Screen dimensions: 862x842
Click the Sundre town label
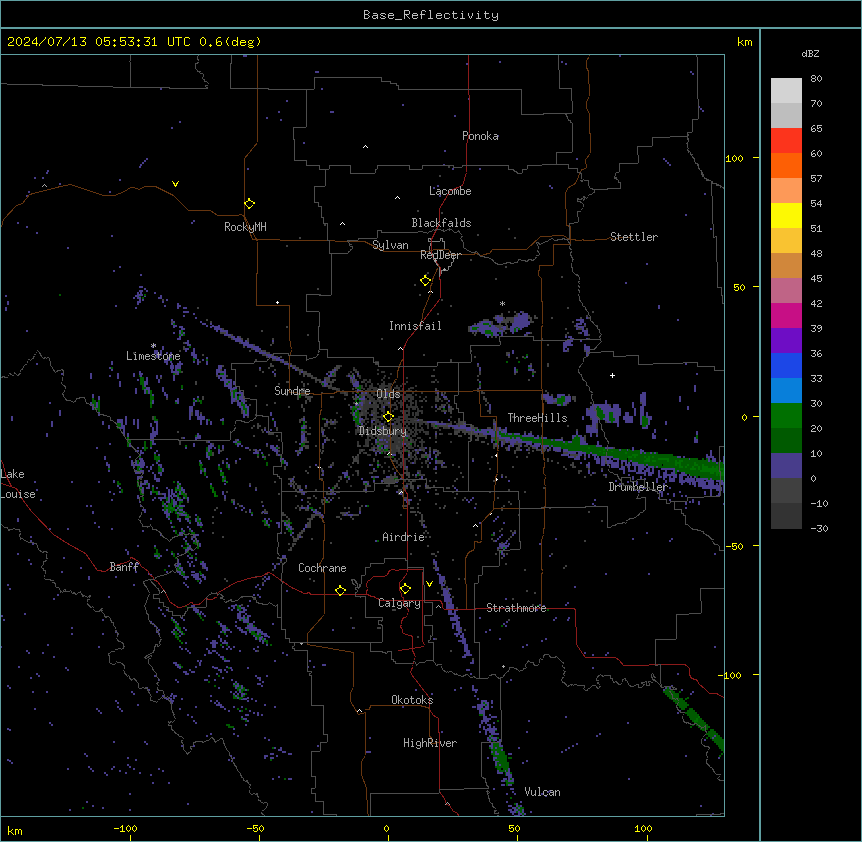tap(292, 391)
